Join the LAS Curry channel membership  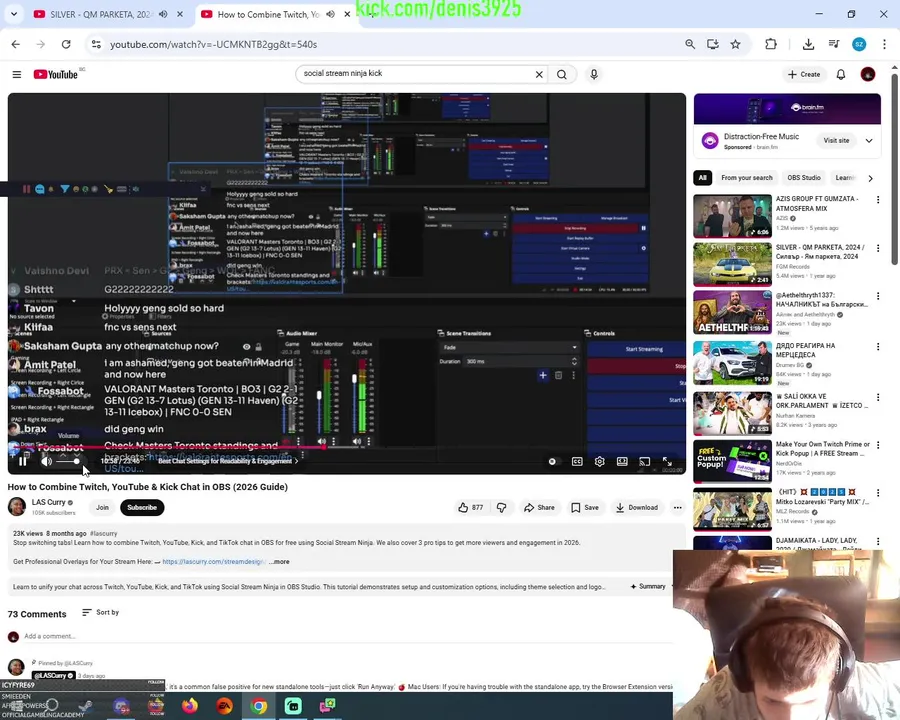[102, 508]
